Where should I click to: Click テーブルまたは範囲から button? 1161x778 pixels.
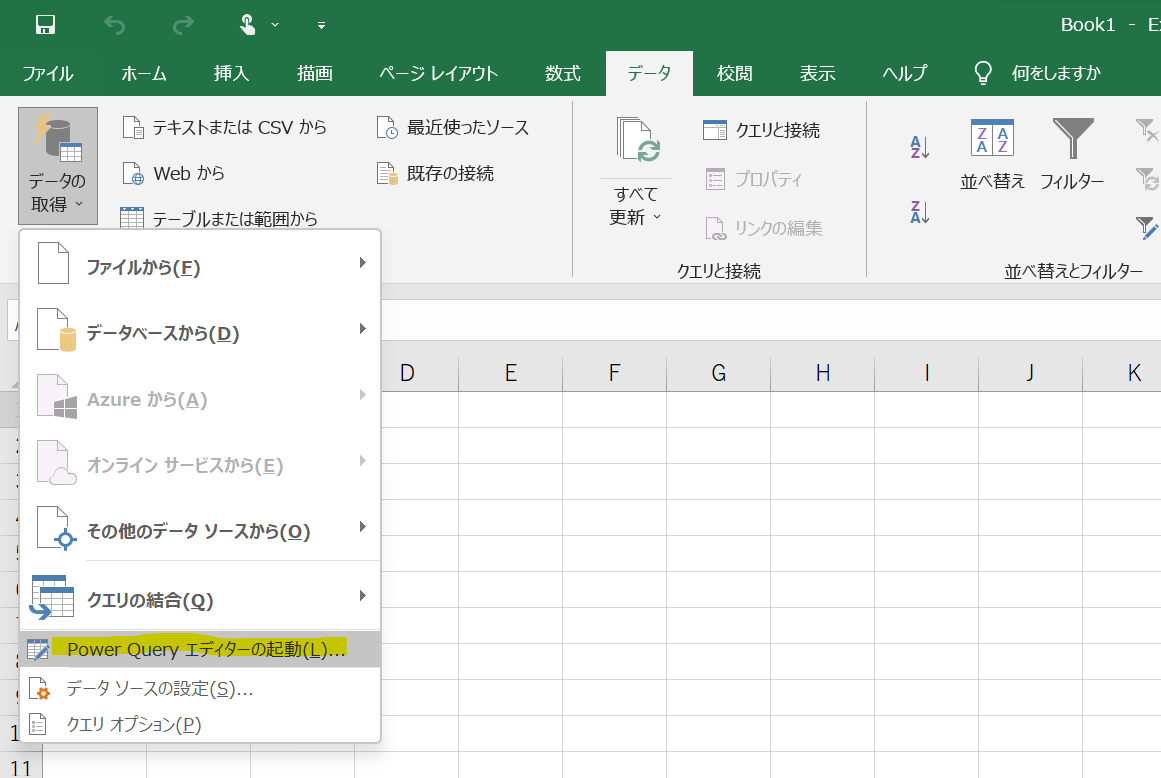[x=219, y=218]
